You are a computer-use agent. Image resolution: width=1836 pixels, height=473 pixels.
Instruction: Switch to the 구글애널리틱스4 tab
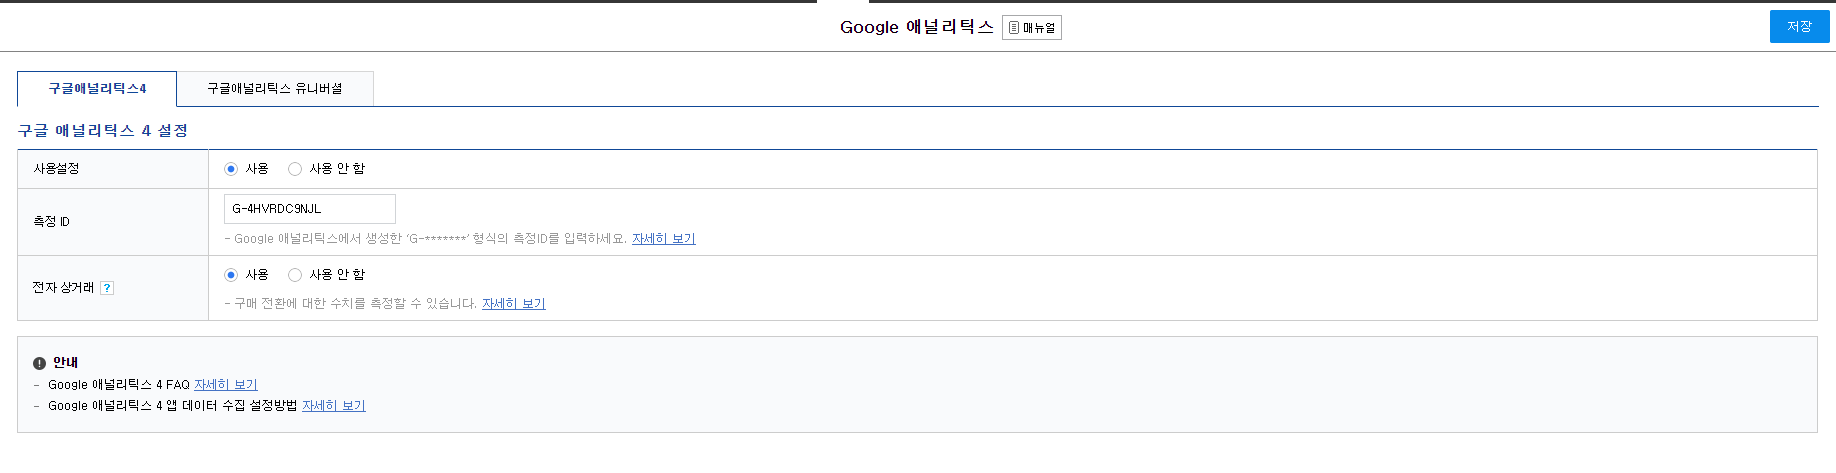[x=97, y=89]
